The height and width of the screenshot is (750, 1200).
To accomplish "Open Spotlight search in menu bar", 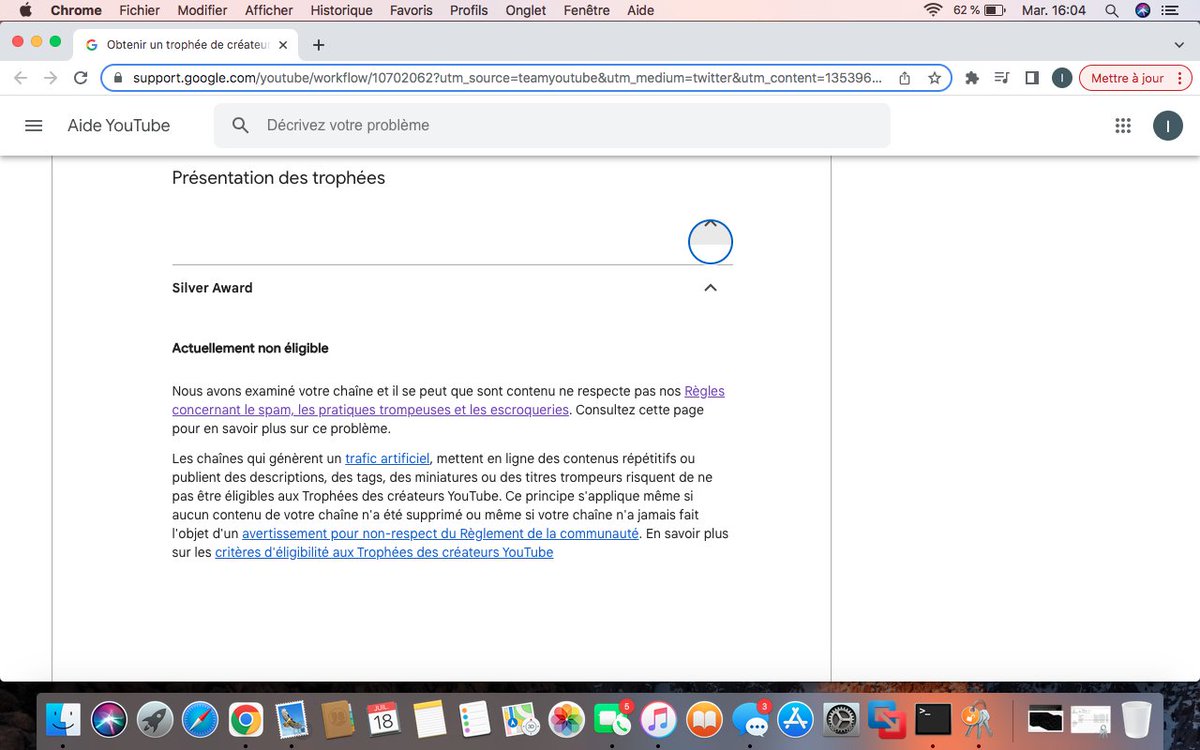I will pyautogui.click(x=1112, y=10).
